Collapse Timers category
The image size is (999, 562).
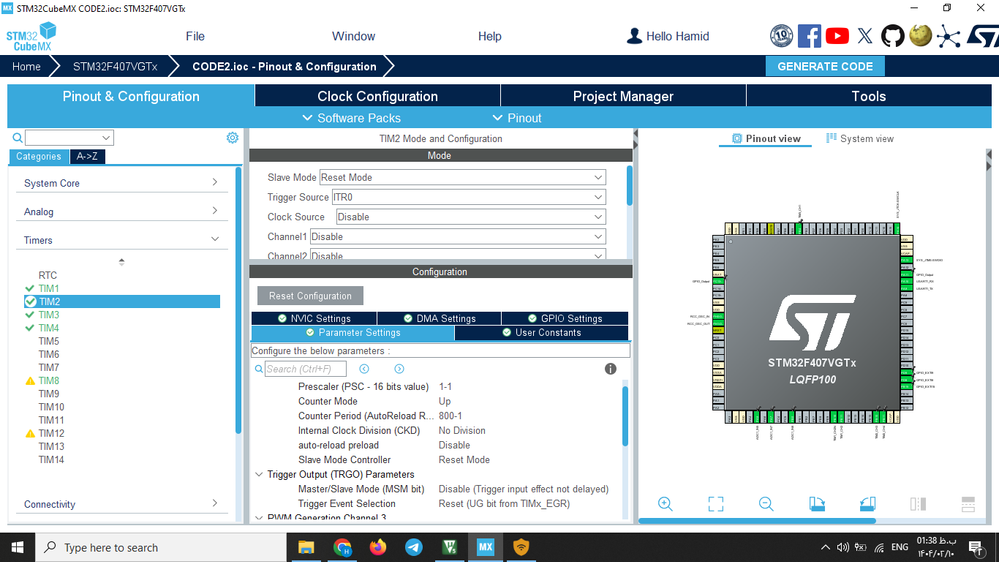click(x=121, y=240)
